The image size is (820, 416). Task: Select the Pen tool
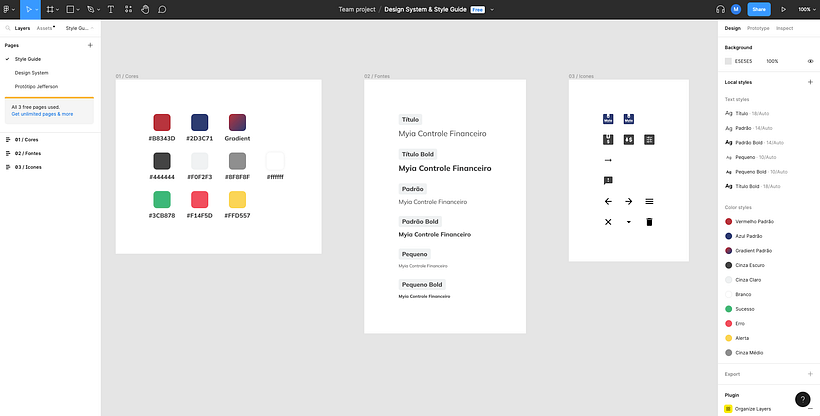[x=90, y=9]
